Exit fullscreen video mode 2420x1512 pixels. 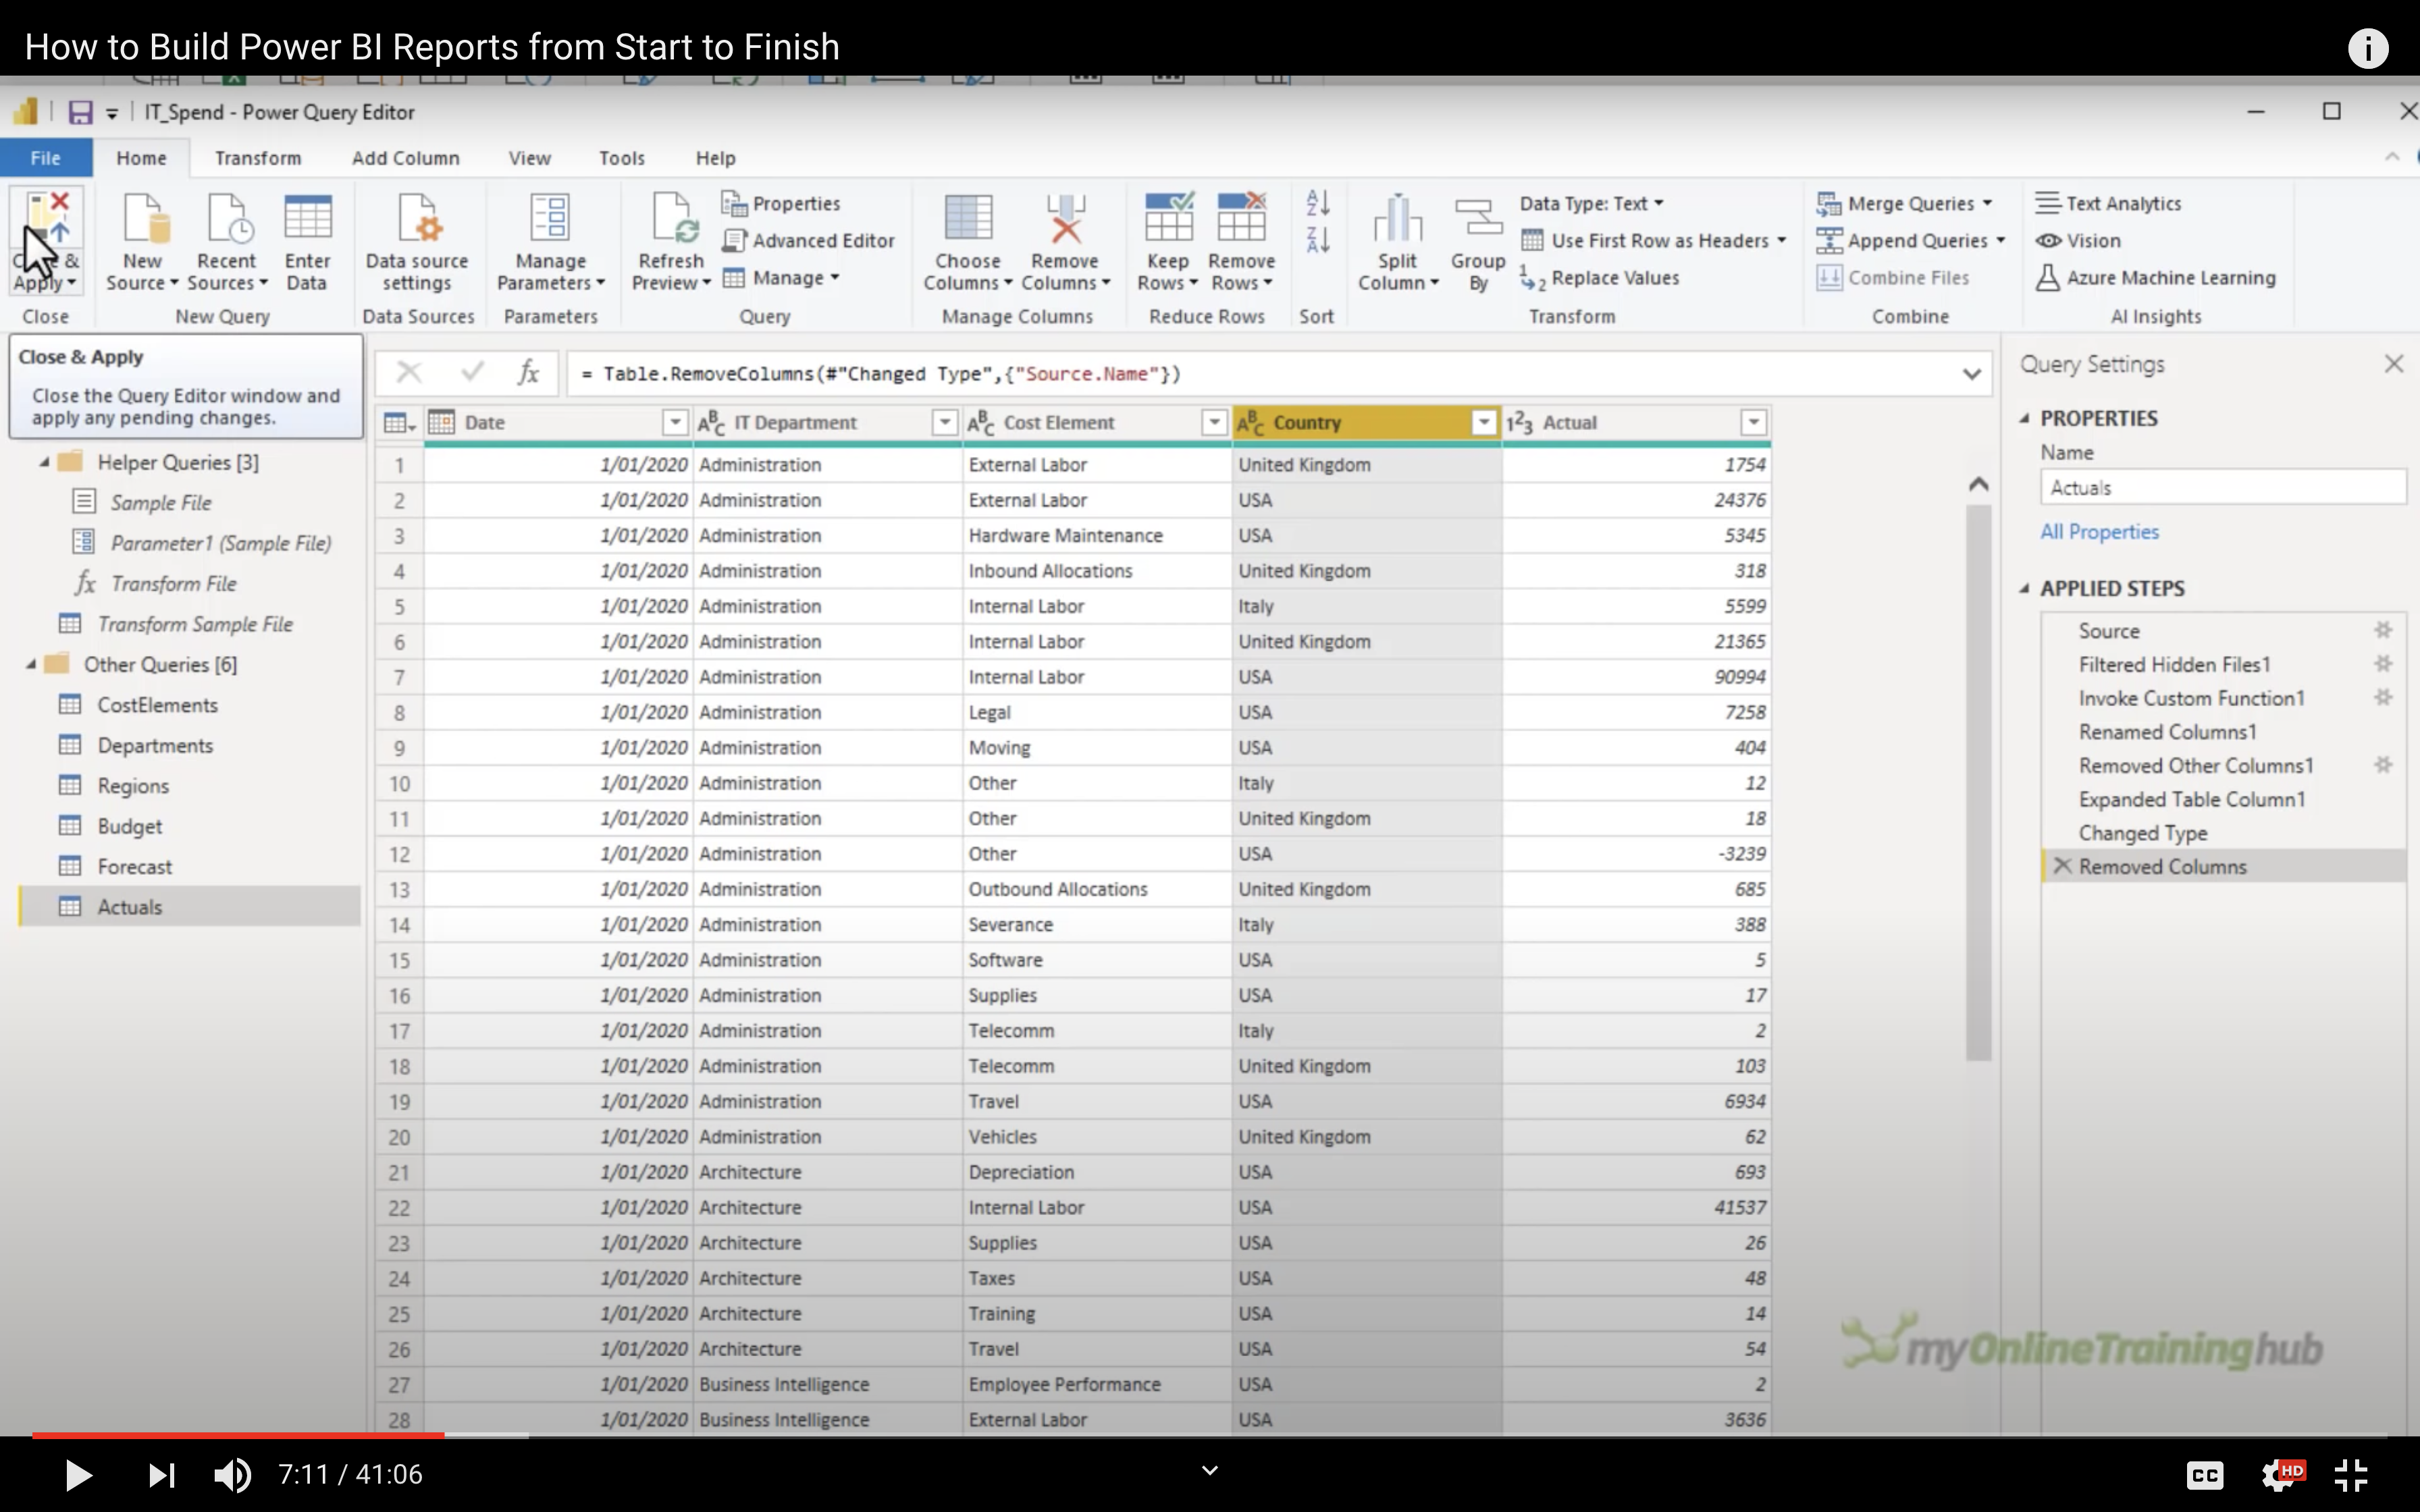pos(2350,1475)
